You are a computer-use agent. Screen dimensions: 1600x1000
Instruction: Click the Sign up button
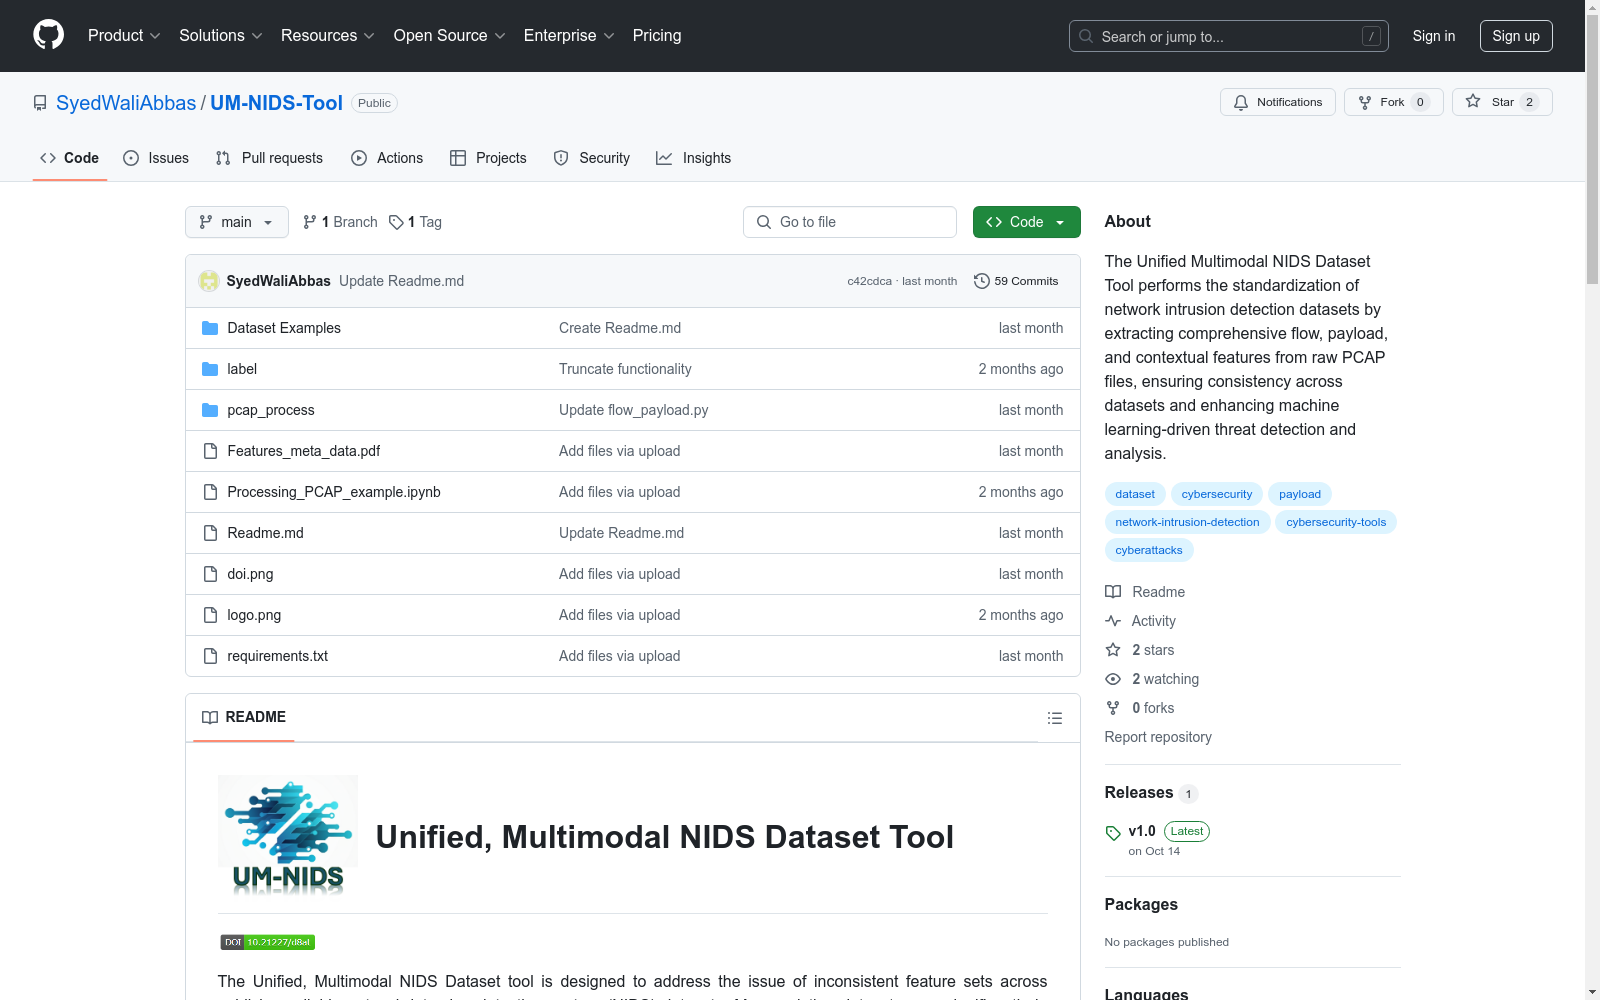[1516, 36]
